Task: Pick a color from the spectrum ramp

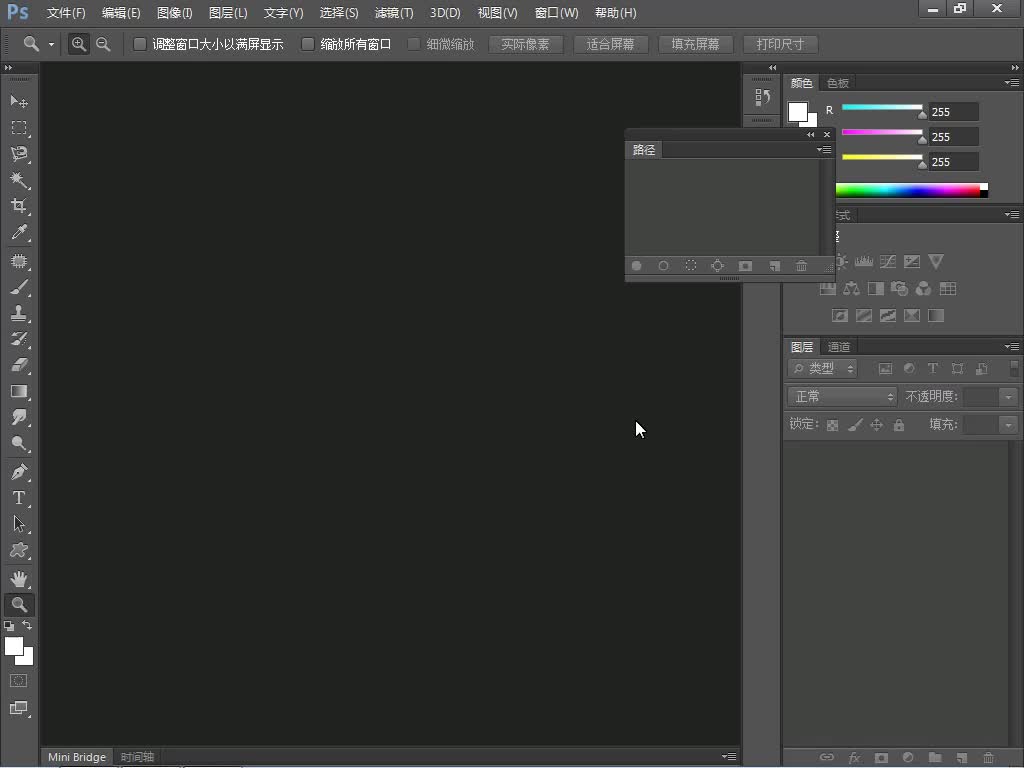Action: (912, 190)
